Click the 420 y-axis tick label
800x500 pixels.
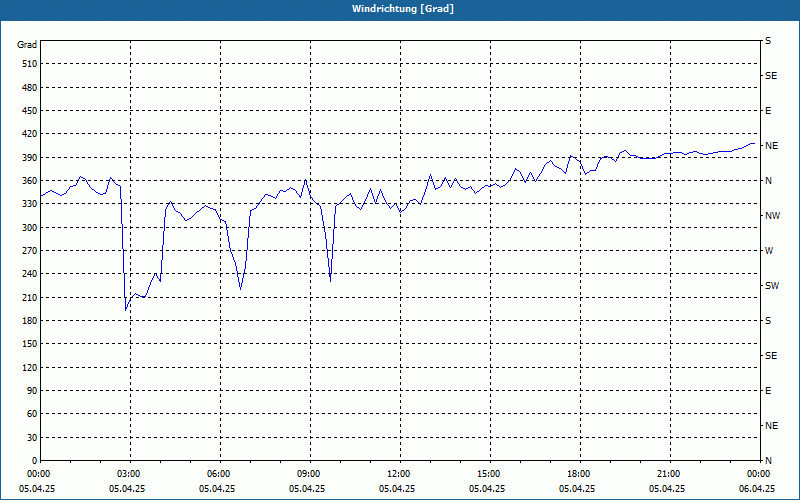coord(30,134)
